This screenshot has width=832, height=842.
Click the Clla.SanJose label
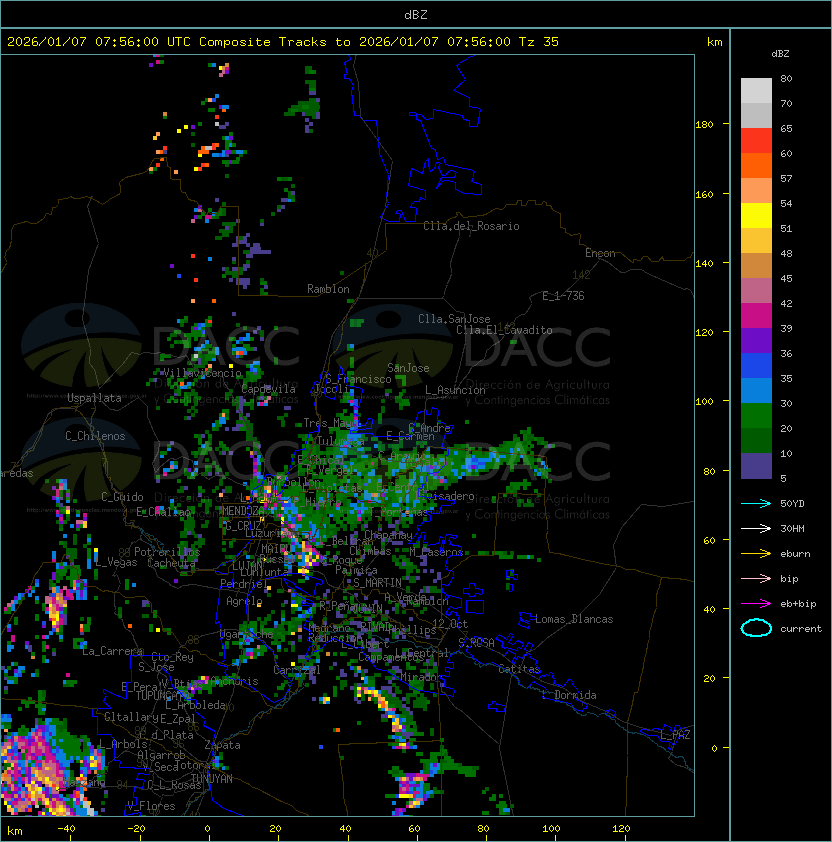coord(454,319)
